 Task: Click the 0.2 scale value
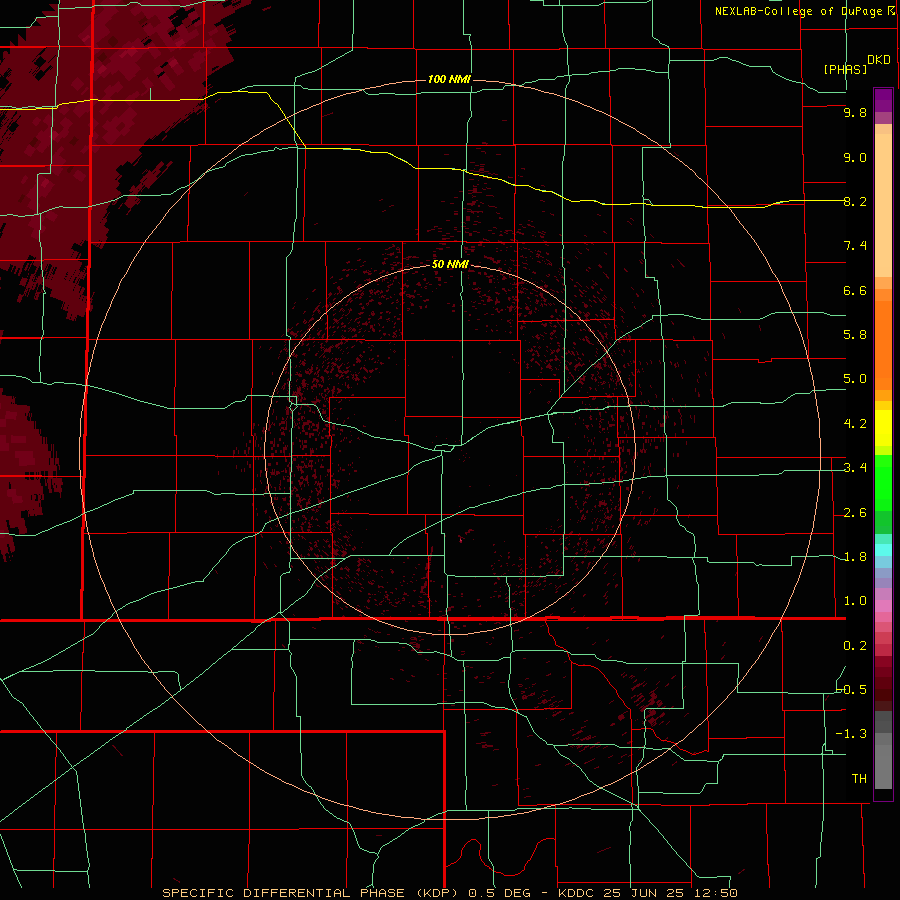[855, 646]
